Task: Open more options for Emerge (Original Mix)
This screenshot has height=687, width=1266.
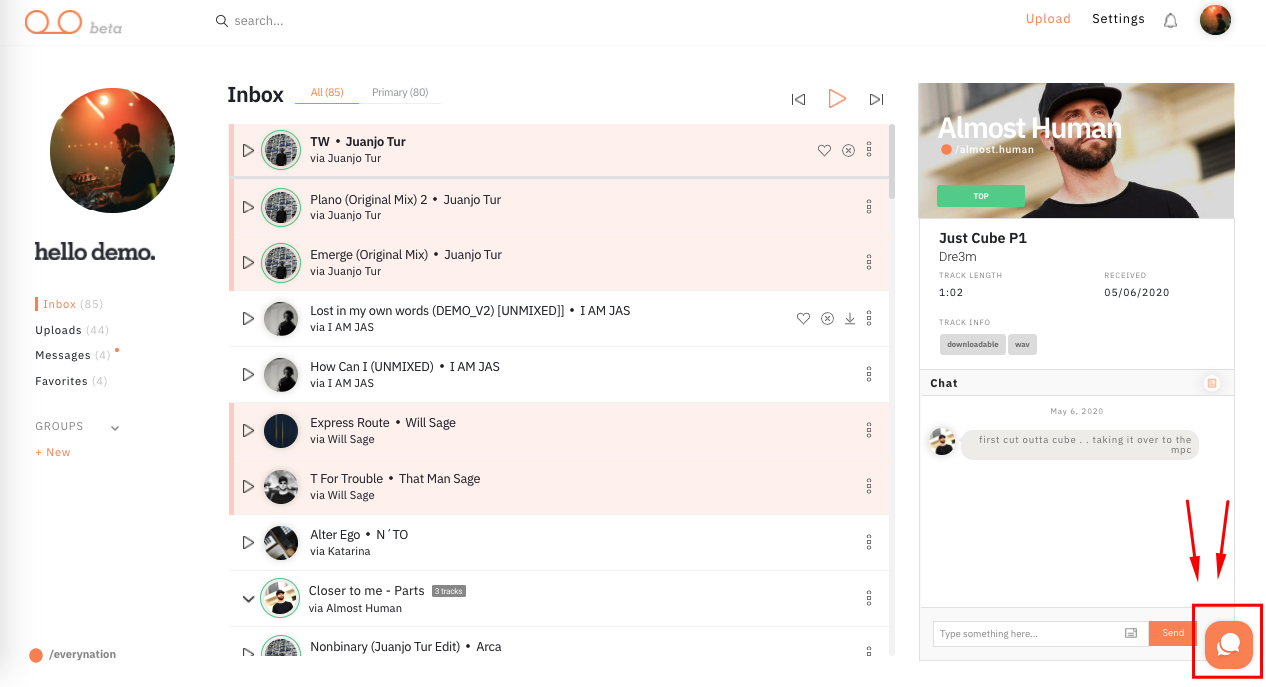Action: click(x=869, y=263)
